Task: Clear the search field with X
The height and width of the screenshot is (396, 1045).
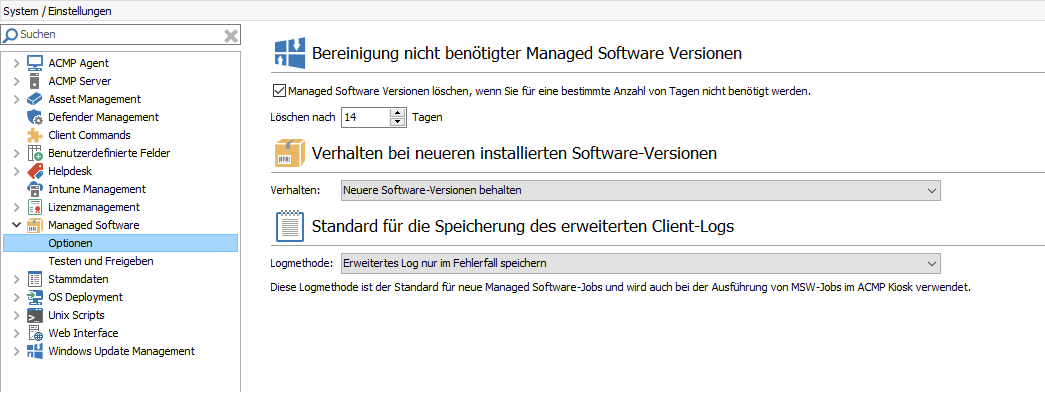Action: (x=231, y=35)
